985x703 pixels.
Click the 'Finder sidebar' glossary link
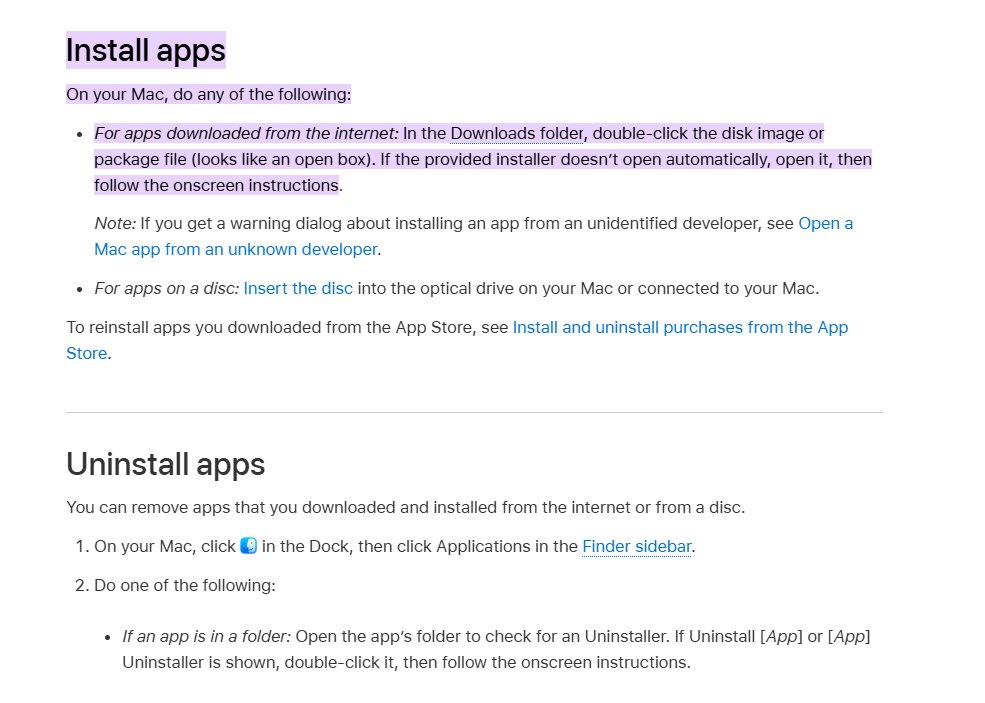[x=636, y=547]
